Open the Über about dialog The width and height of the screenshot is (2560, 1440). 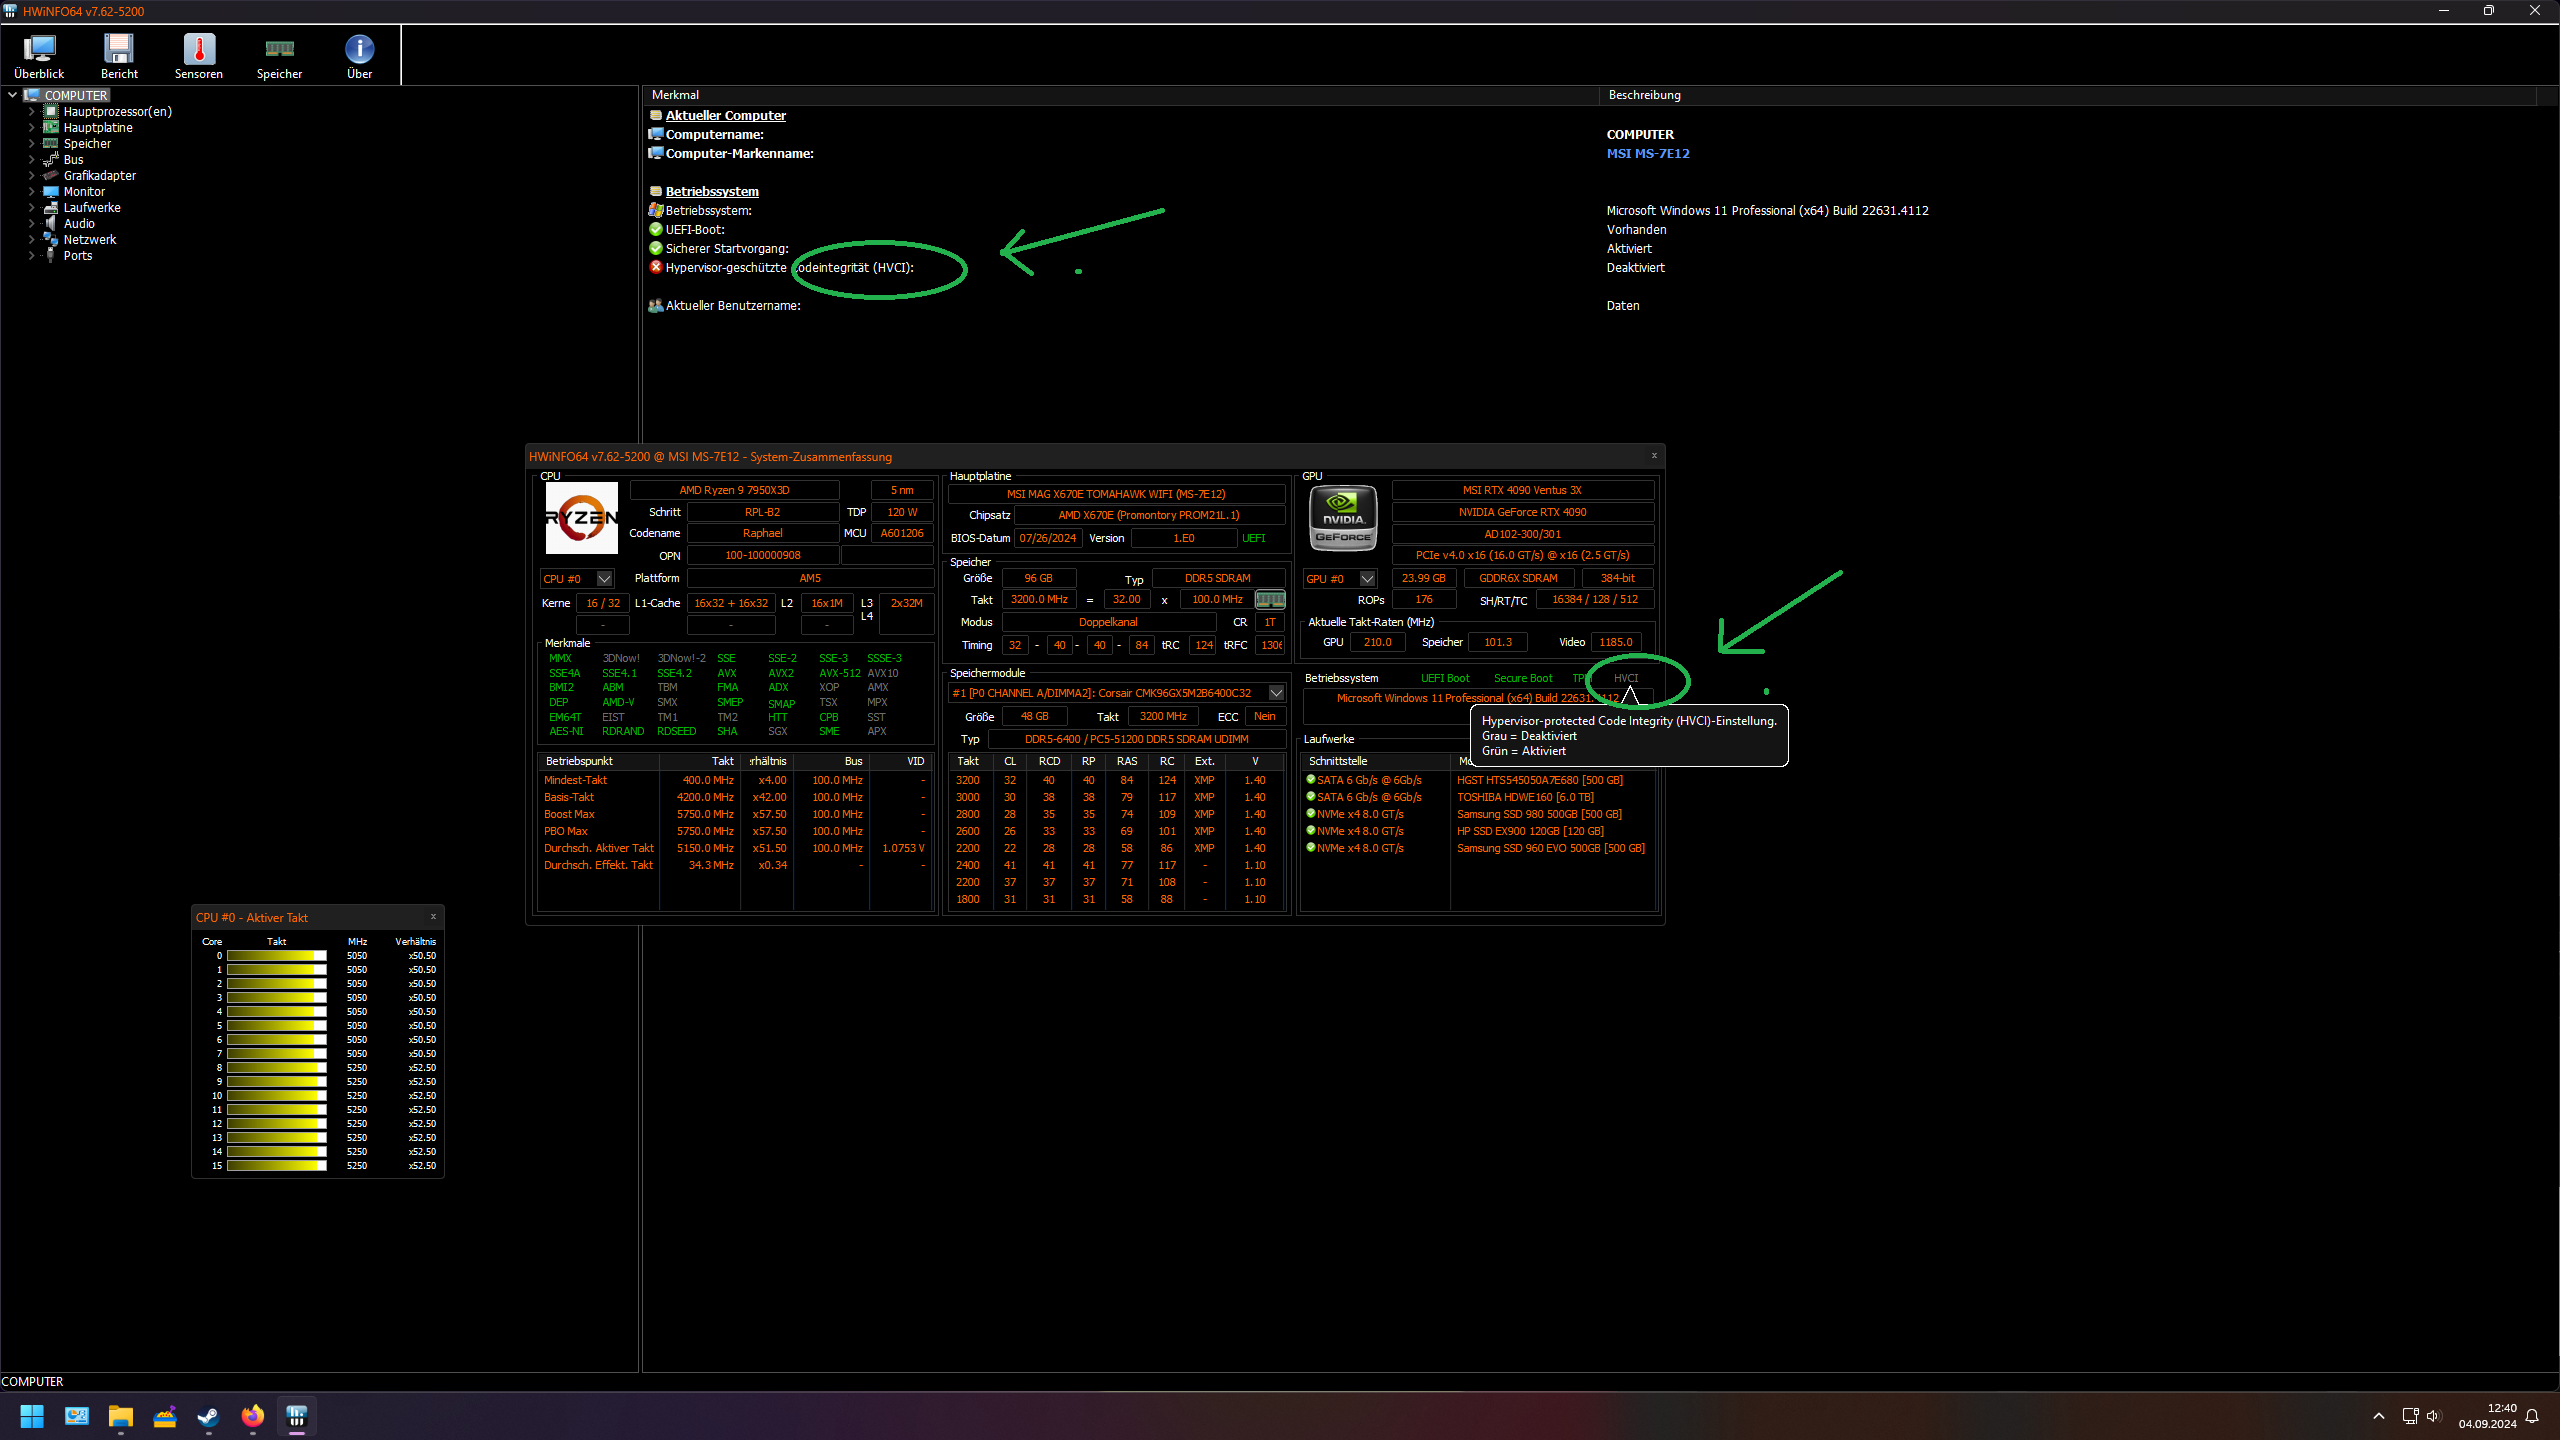tap(358, 55)
